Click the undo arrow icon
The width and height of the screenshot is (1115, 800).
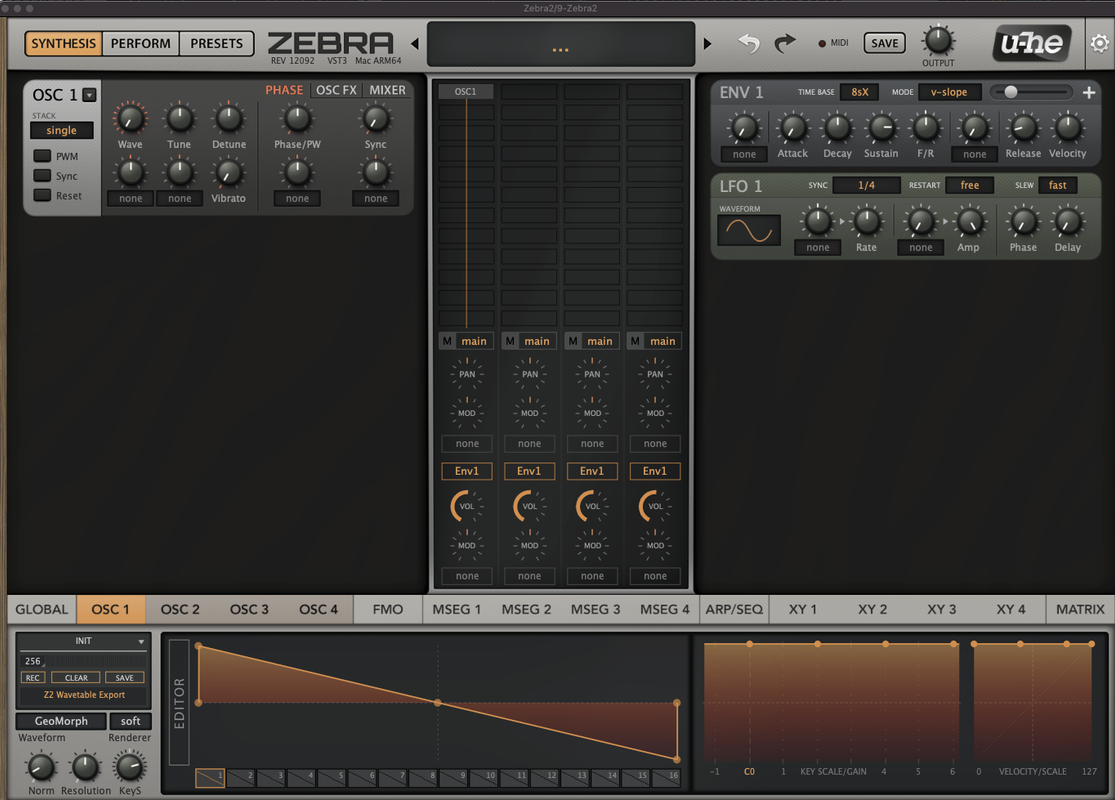tap(749, 43)
